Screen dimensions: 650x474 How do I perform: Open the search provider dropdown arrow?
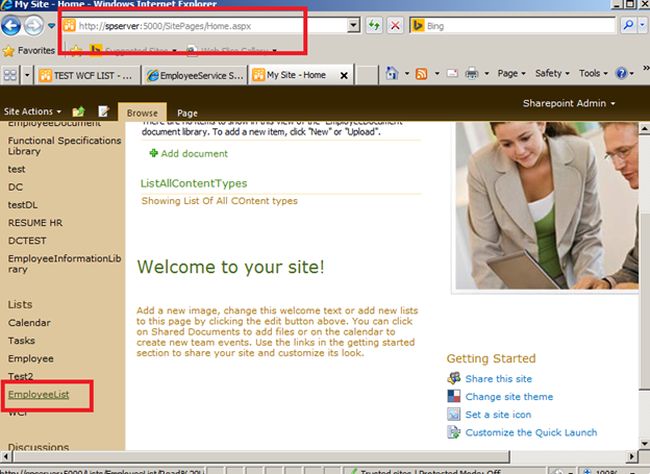point(643,26)
